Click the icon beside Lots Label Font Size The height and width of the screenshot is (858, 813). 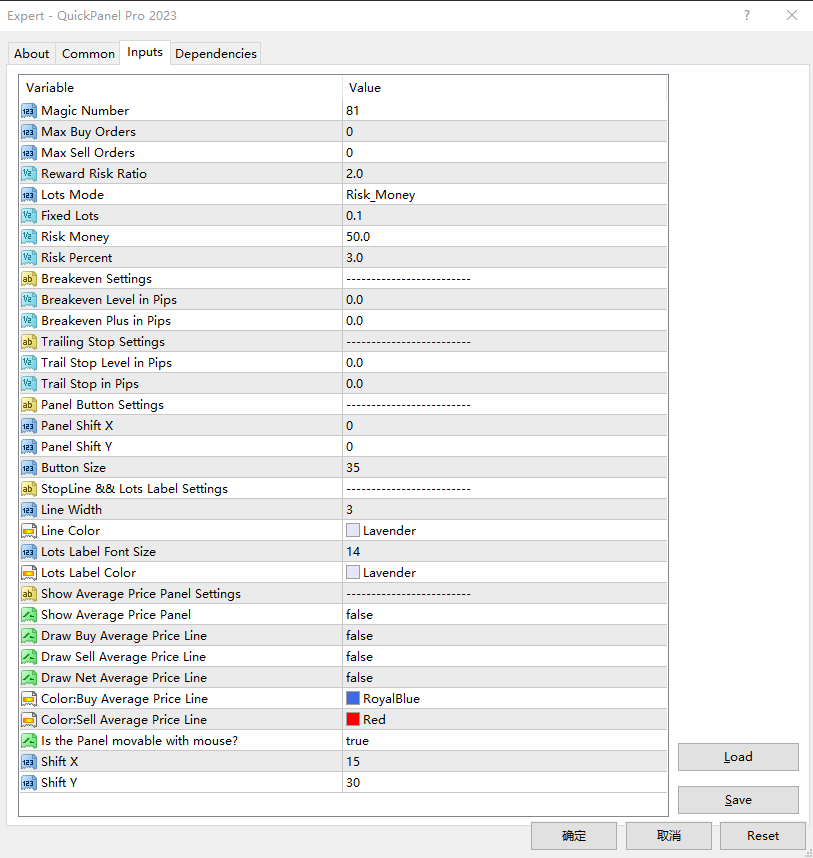pos(29,552)
